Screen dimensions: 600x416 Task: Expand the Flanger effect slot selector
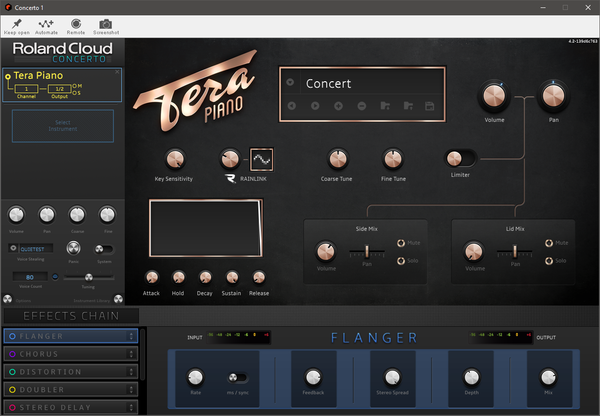click(131, 336)
